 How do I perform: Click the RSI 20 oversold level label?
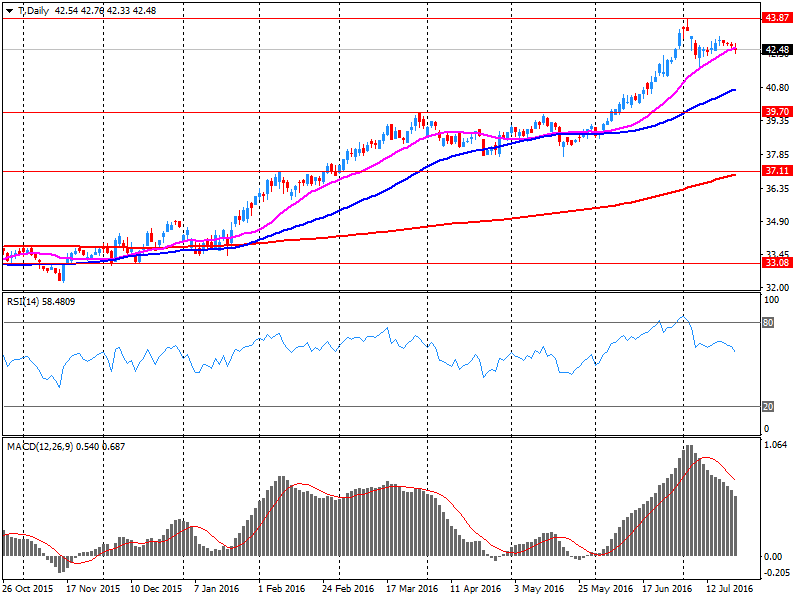[x=768, y=407]
